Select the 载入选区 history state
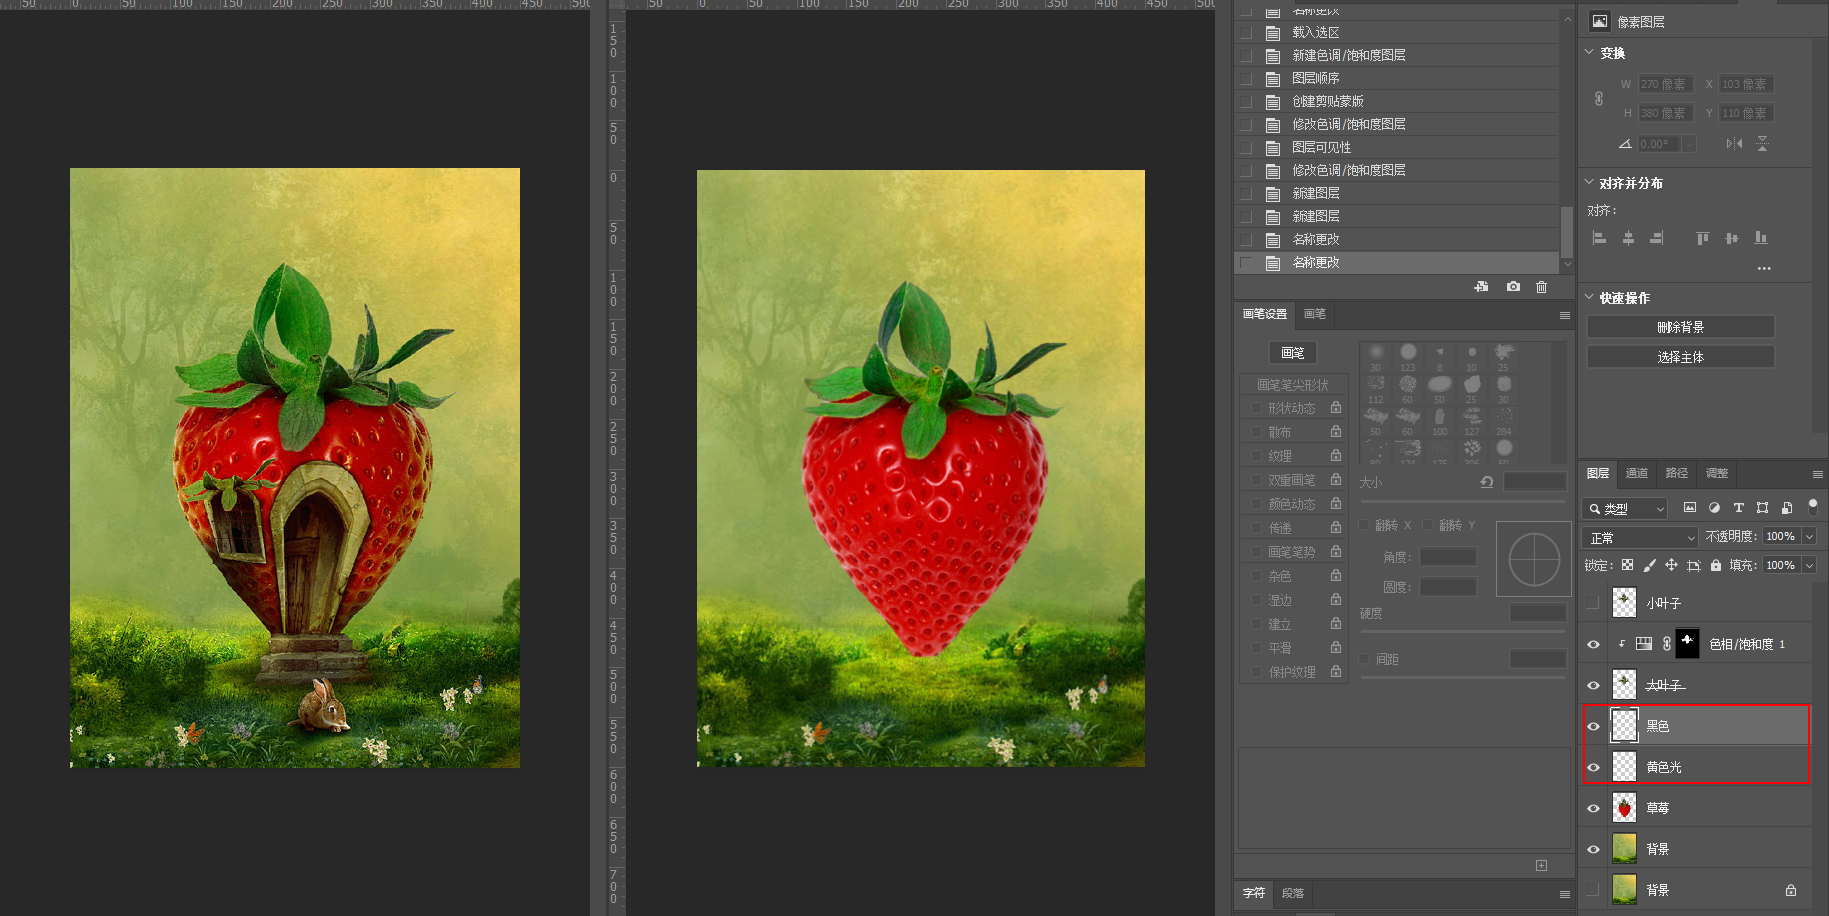Viewport: 1829px width, 916px height. click(1397, 32)
